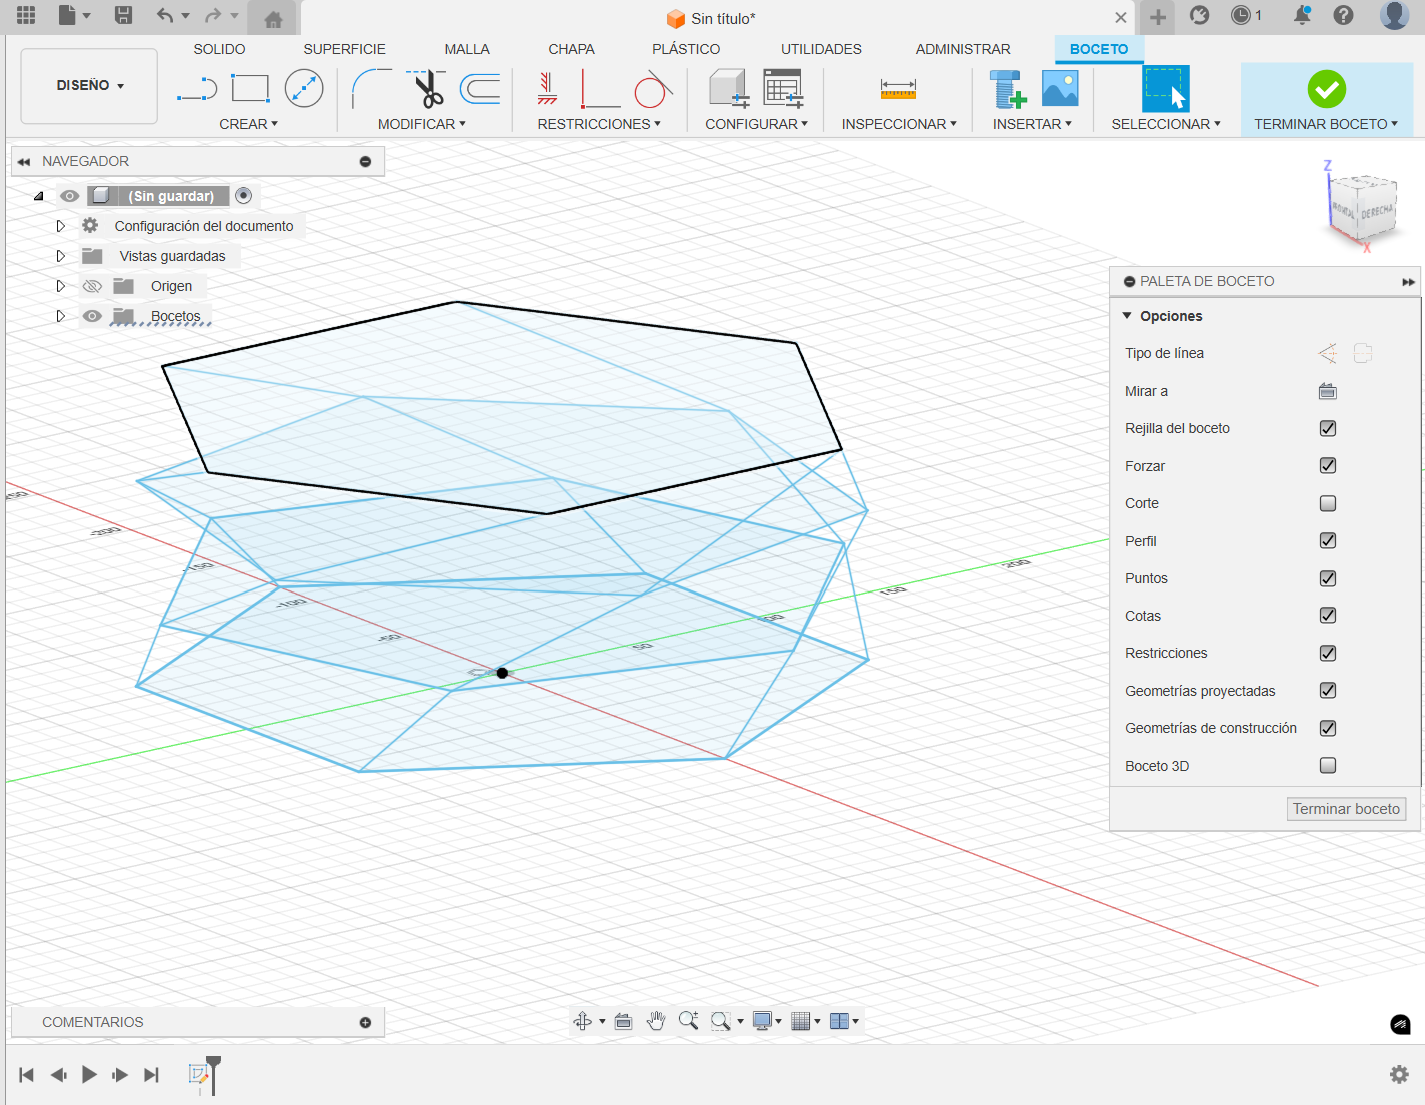Switch to the SUPERFICIE tab

[x=344, y=49]
